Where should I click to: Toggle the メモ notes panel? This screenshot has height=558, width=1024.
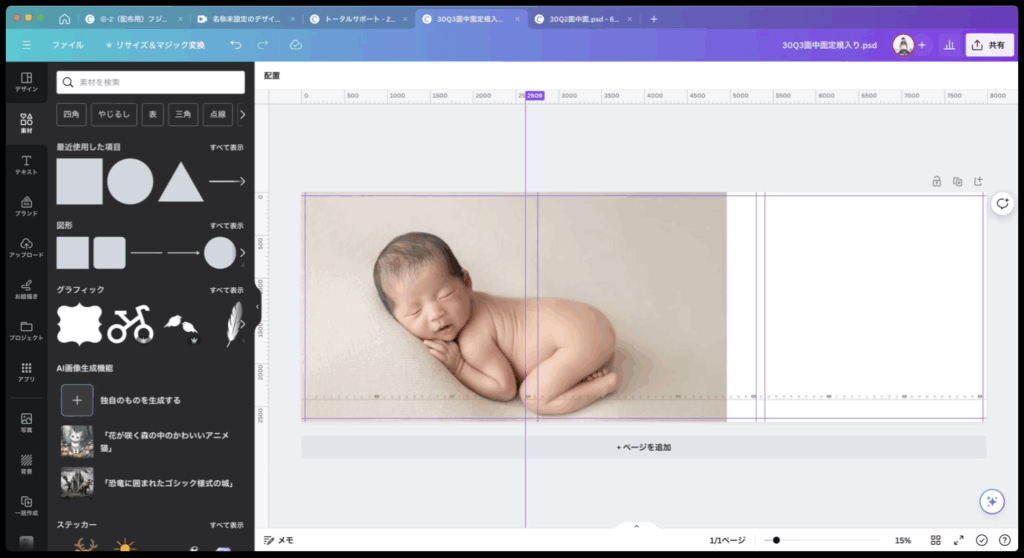[279, 540]
